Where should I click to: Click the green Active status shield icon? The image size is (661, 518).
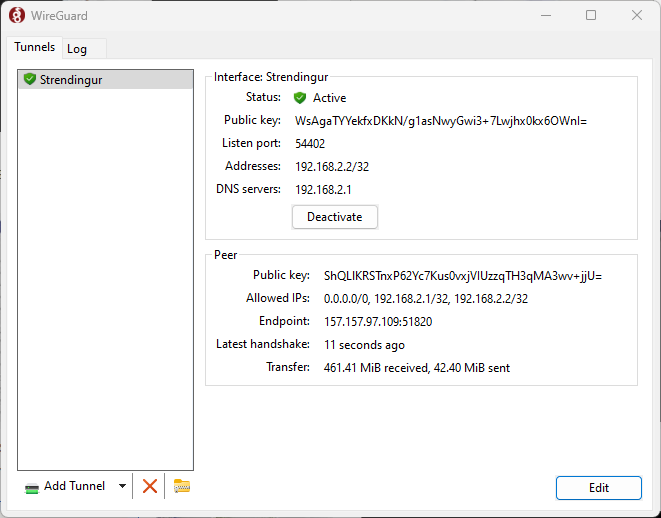point(300,98)
